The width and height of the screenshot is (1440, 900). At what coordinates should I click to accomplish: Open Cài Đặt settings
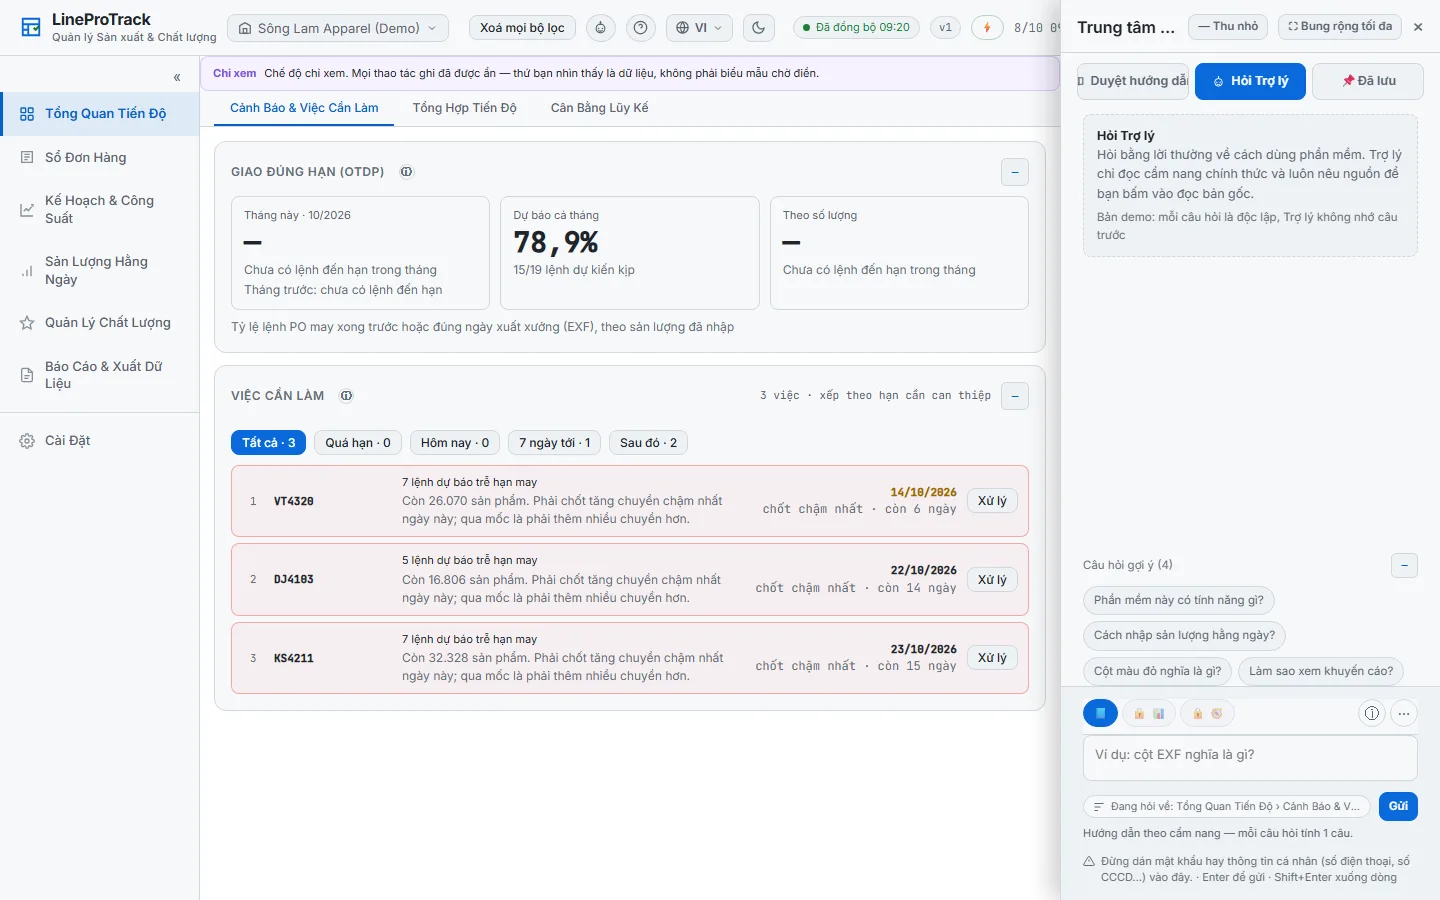pos(100,440)
